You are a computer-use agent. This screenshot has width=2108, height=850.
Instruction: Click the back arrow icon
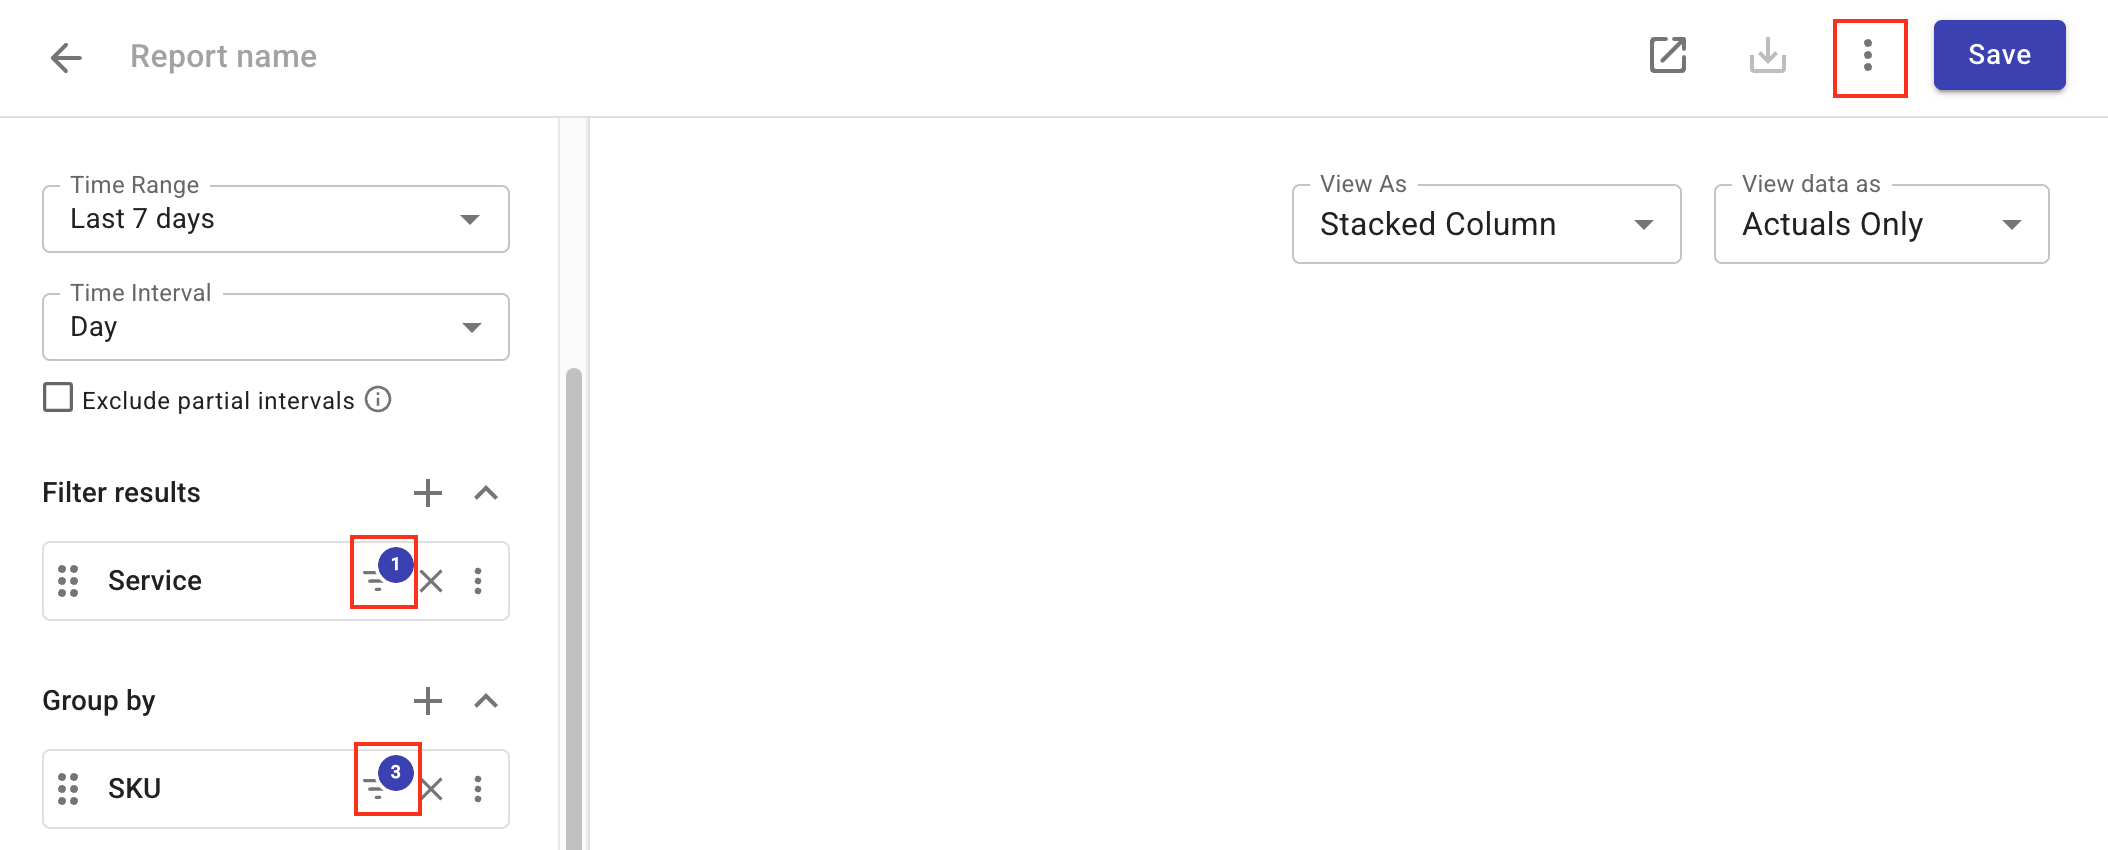pos(66,57)
